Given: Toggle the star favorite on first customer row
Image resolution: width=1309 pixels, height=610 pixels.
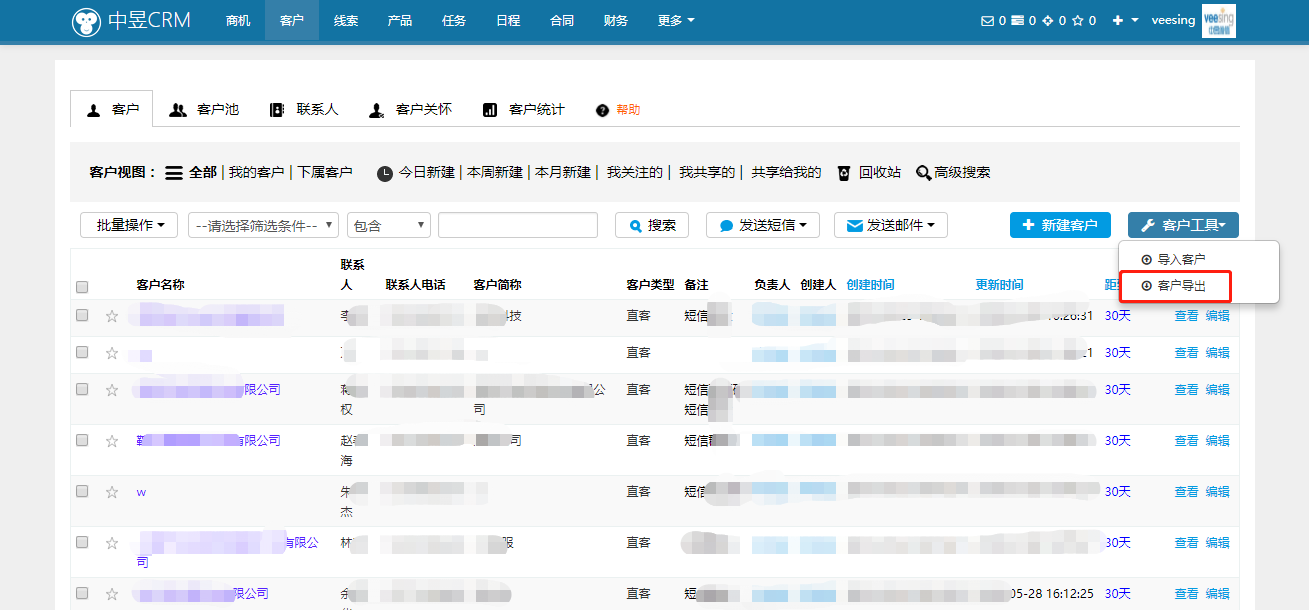Looking at the screenshot, I should click(x=111, y=315).
